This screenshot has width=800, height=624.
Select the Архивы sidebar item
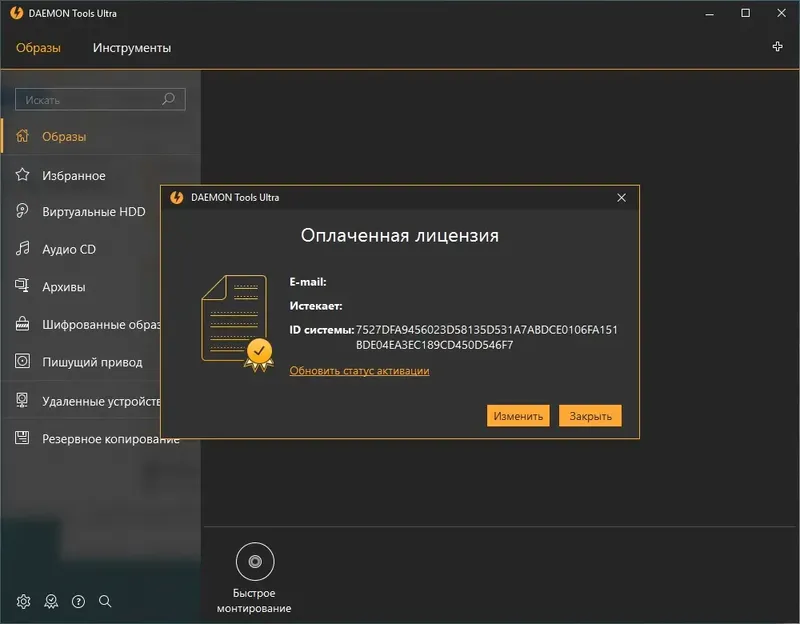tap(65, 287)
